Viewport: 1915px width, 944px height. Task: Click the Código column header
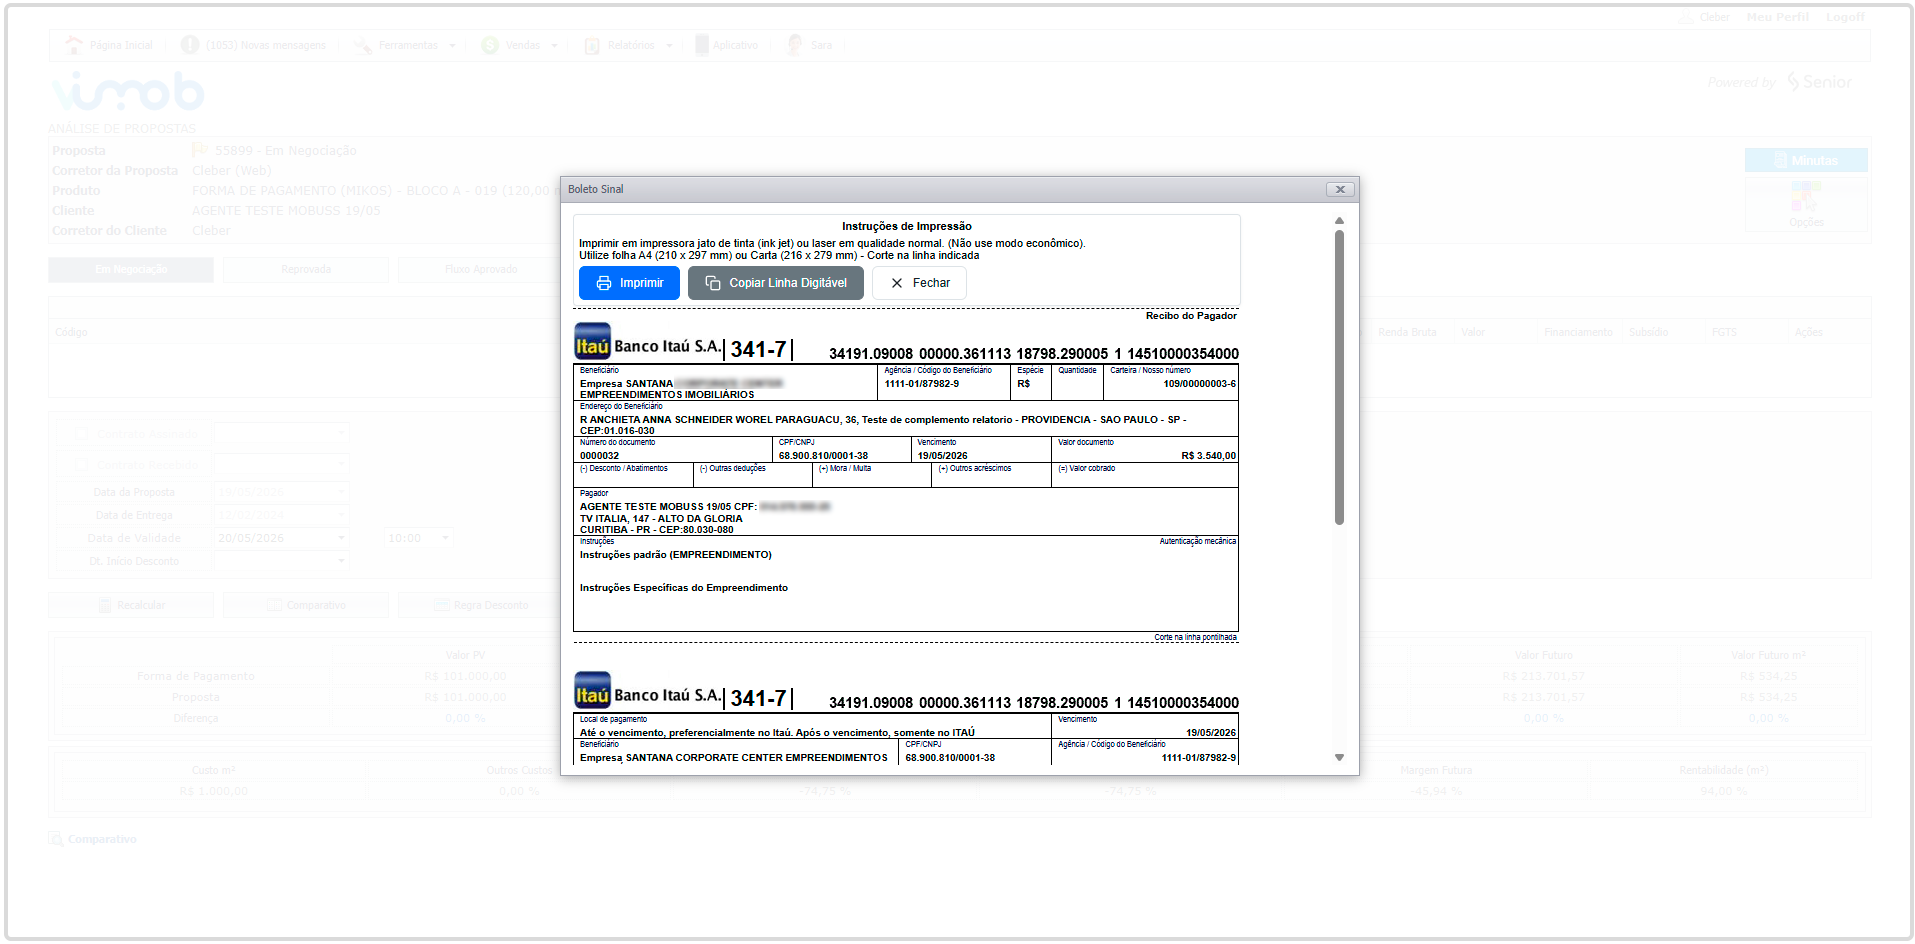pos(71,332)
